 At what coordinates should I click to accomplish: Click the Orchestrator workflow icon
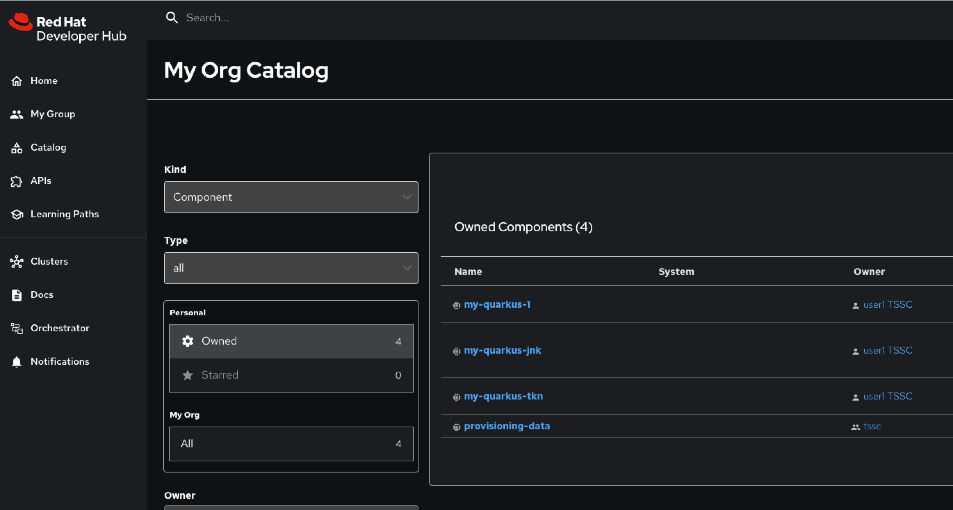point(16,328)
